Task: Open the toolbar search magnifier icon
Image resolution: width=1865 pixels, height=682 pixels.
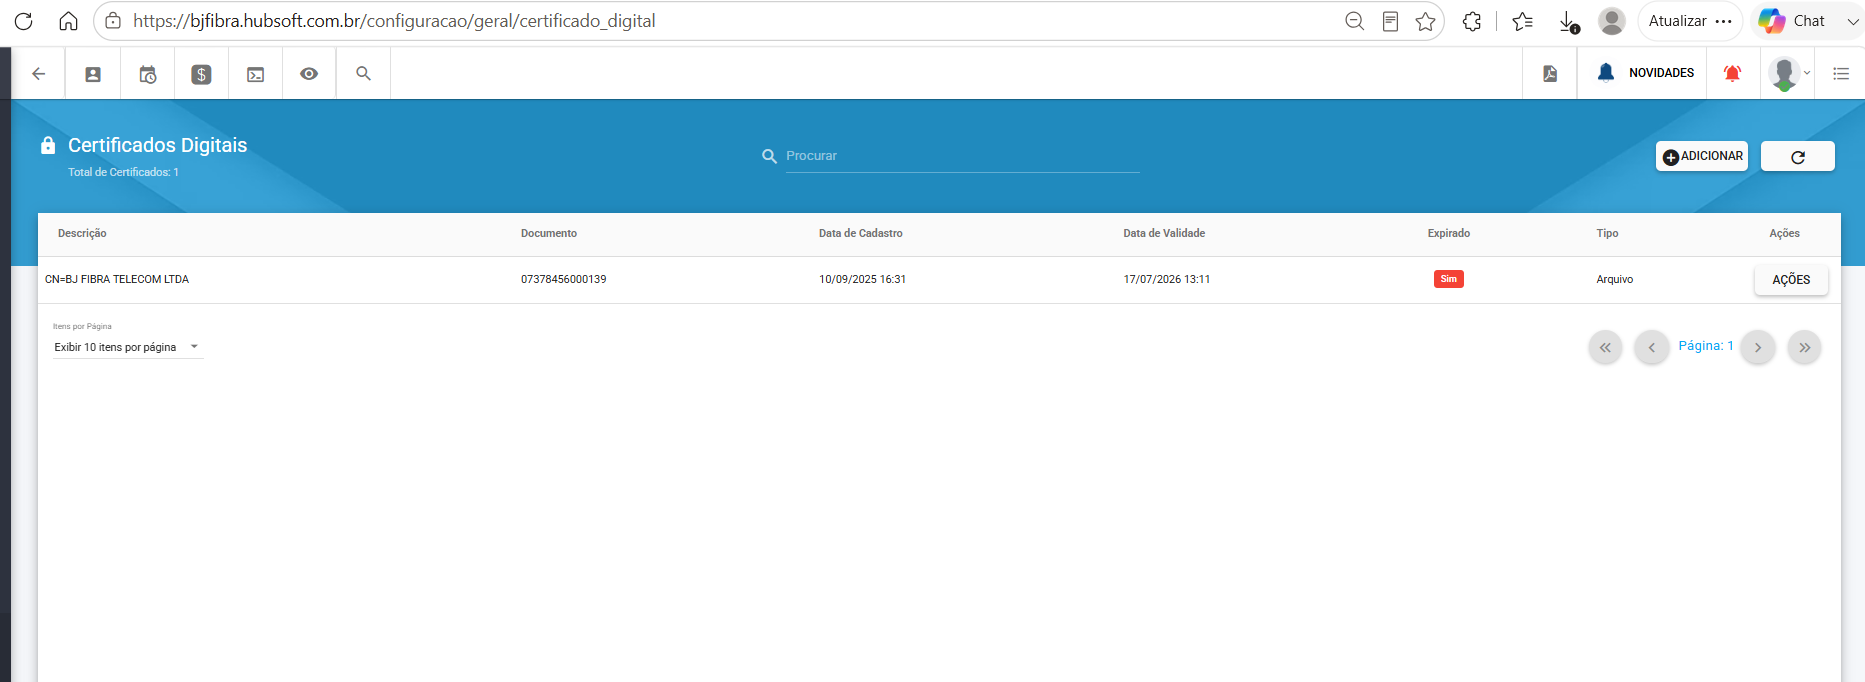Action: [364, 74]
